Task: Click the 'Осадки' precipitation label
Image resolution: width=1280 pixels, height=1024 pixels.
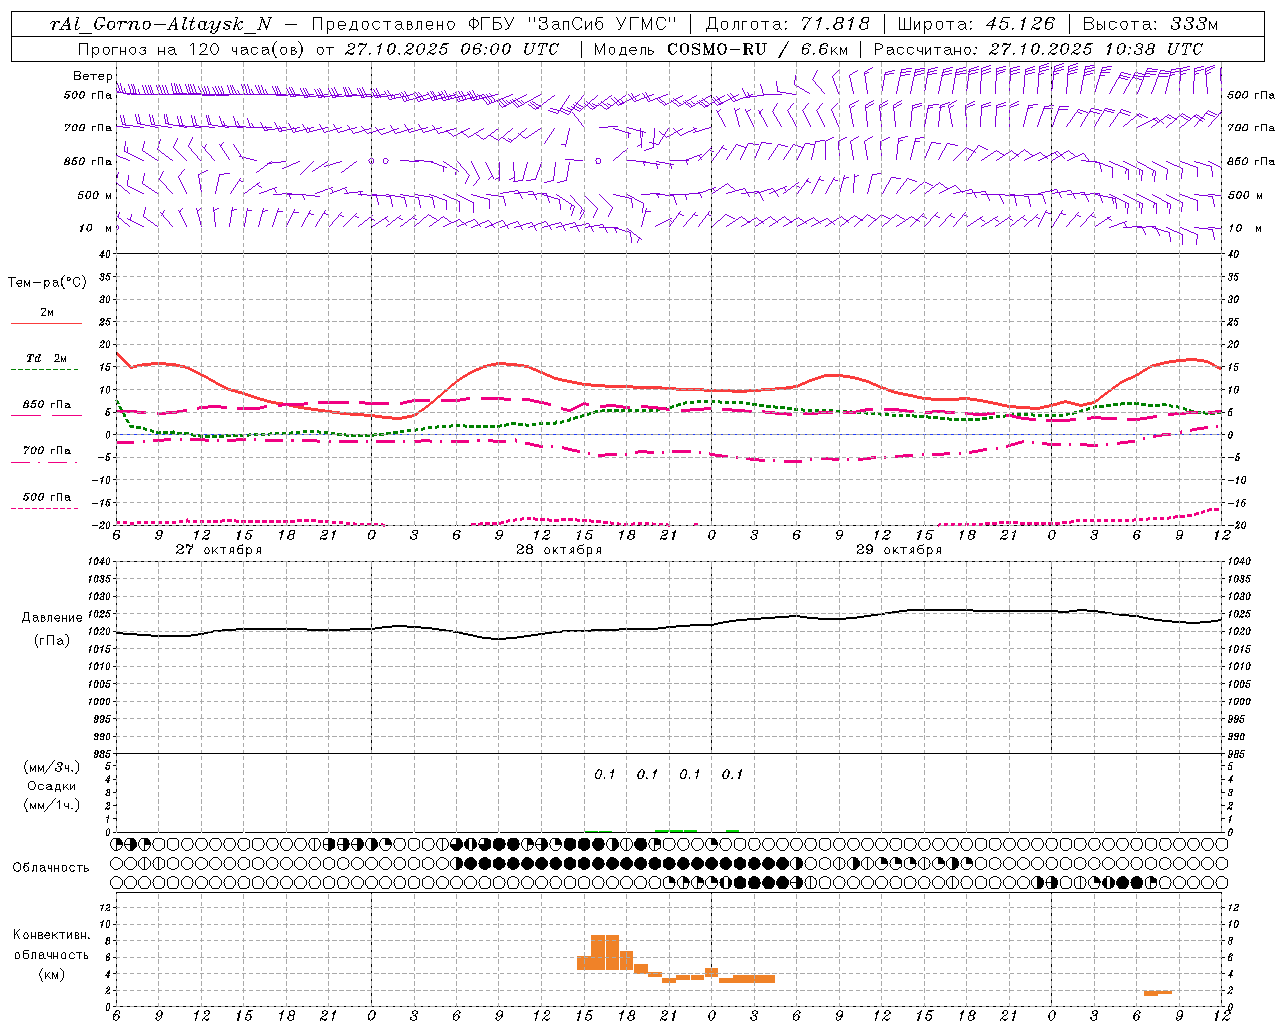Action: [52, 786]
